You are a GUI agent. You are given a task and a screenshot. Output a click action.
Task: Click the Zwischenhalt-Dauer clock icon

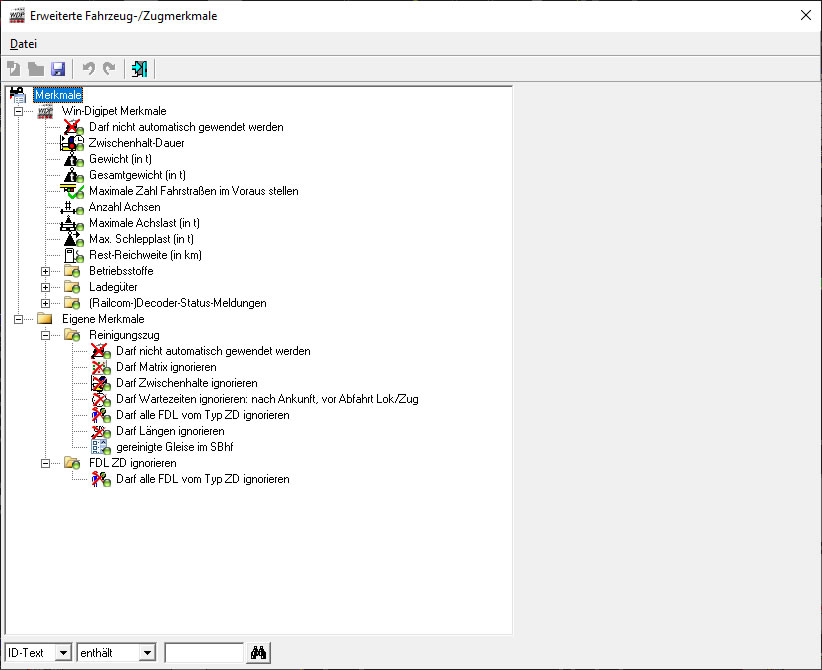point(72,143)
